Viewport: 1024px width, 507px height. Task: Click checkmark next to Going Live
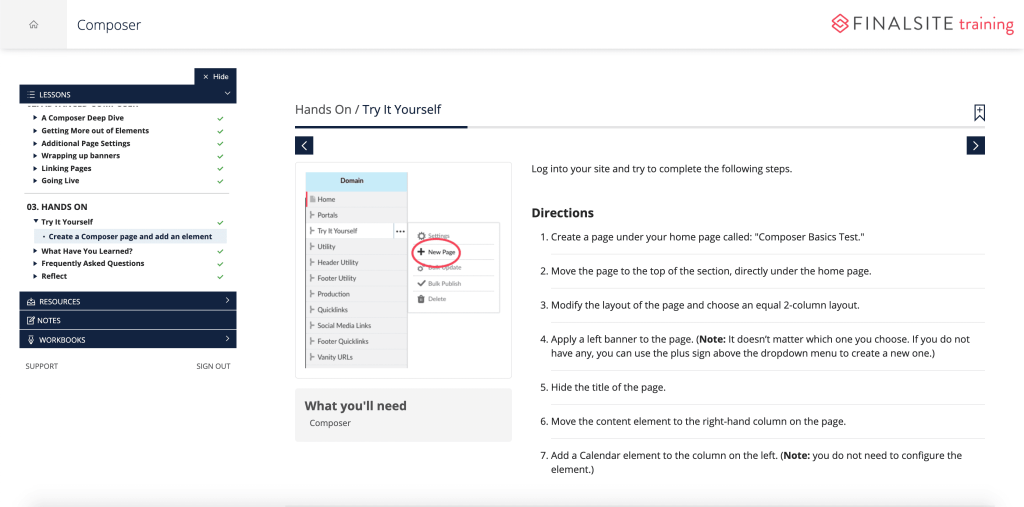coord(220,181)
